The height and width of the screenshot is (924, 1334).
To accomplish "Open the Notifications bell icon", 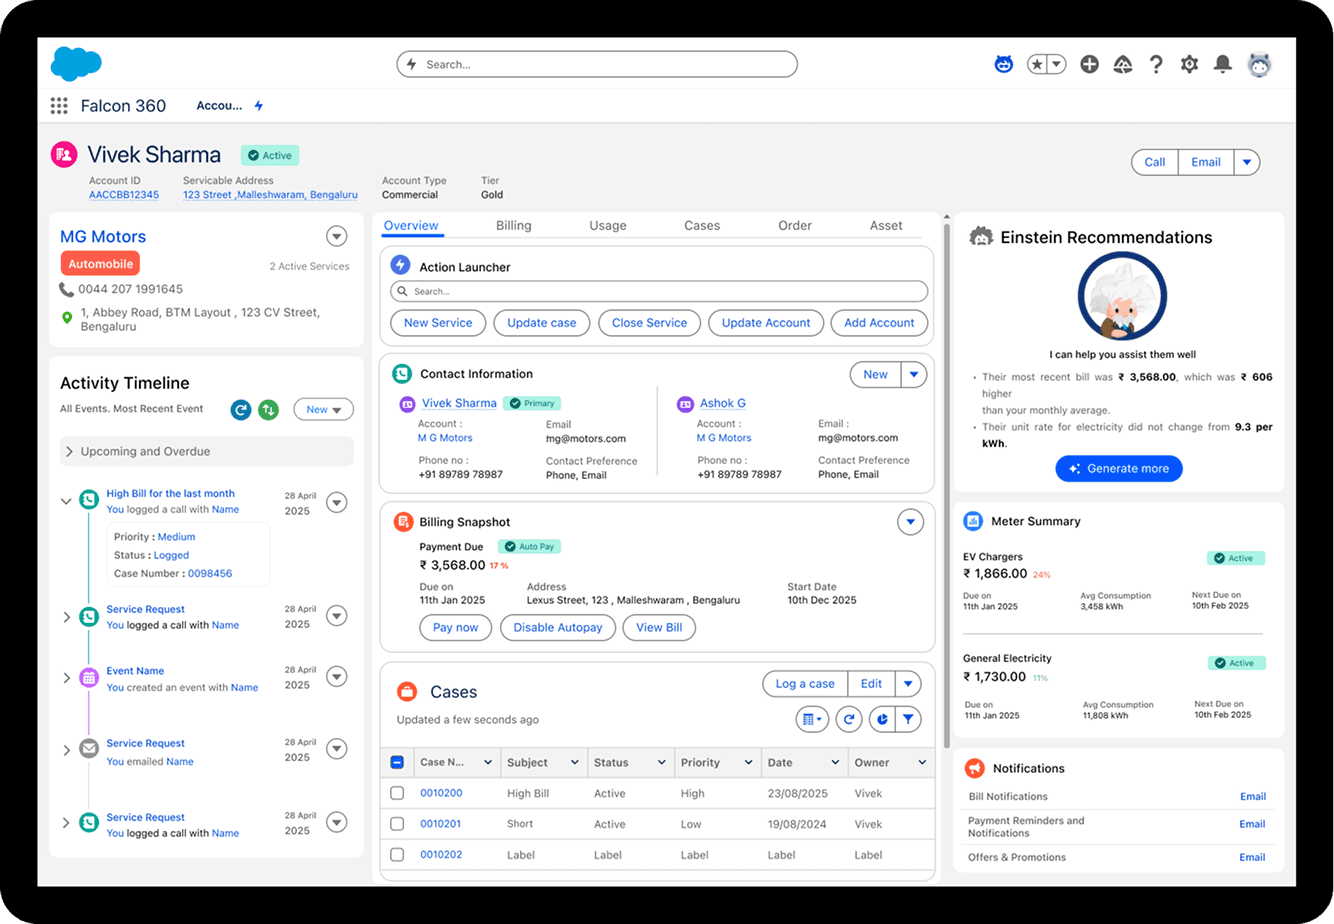I will (1222, 64).
